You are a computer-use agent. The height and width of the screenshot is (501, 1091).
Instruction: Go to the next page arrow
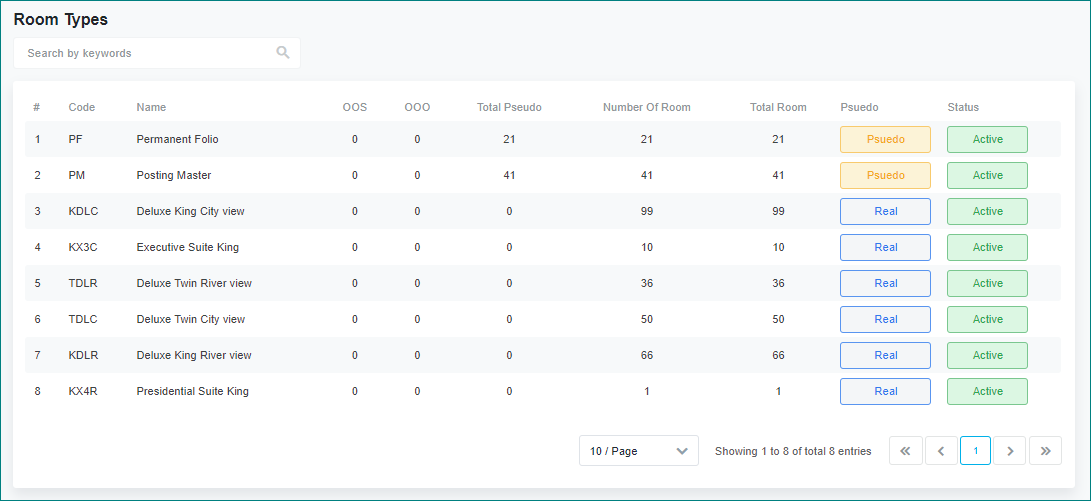(x=1010, y=451)
